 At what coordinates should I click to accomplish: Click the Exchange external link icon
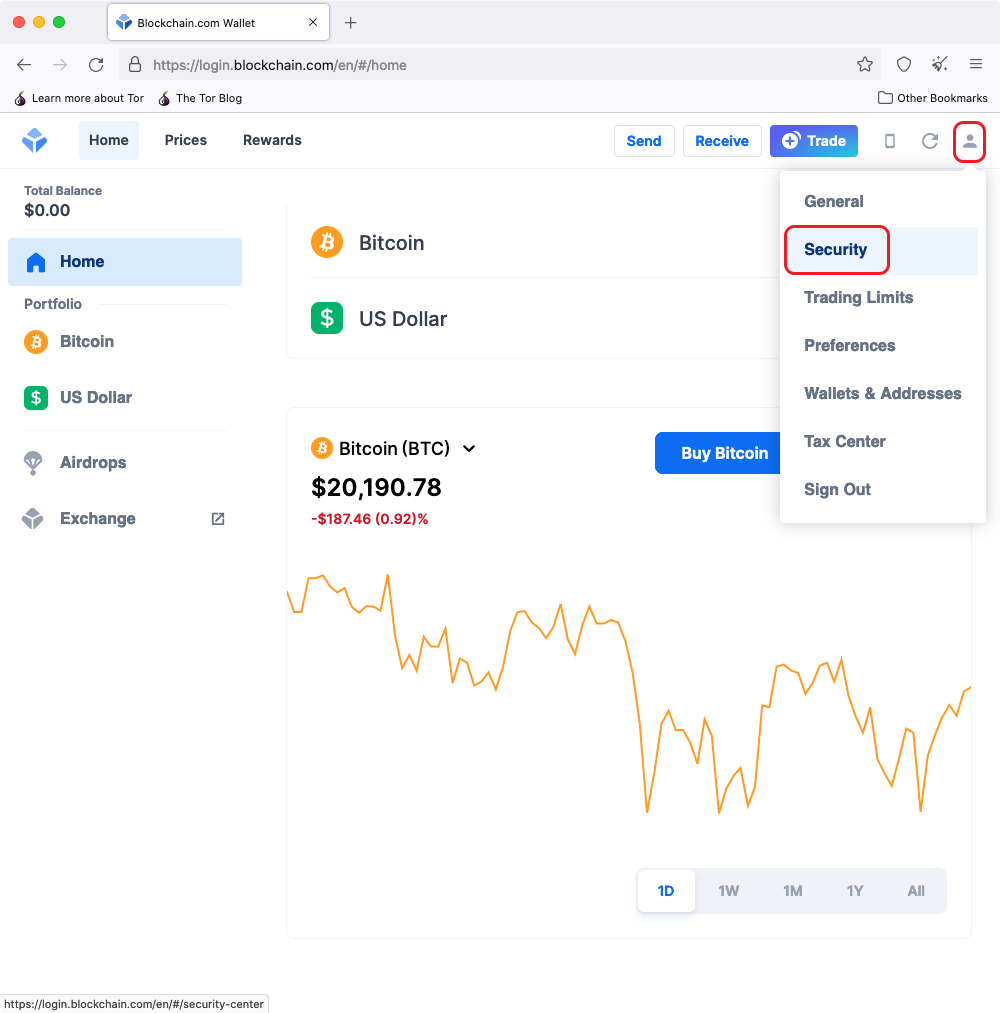(218, 519)
